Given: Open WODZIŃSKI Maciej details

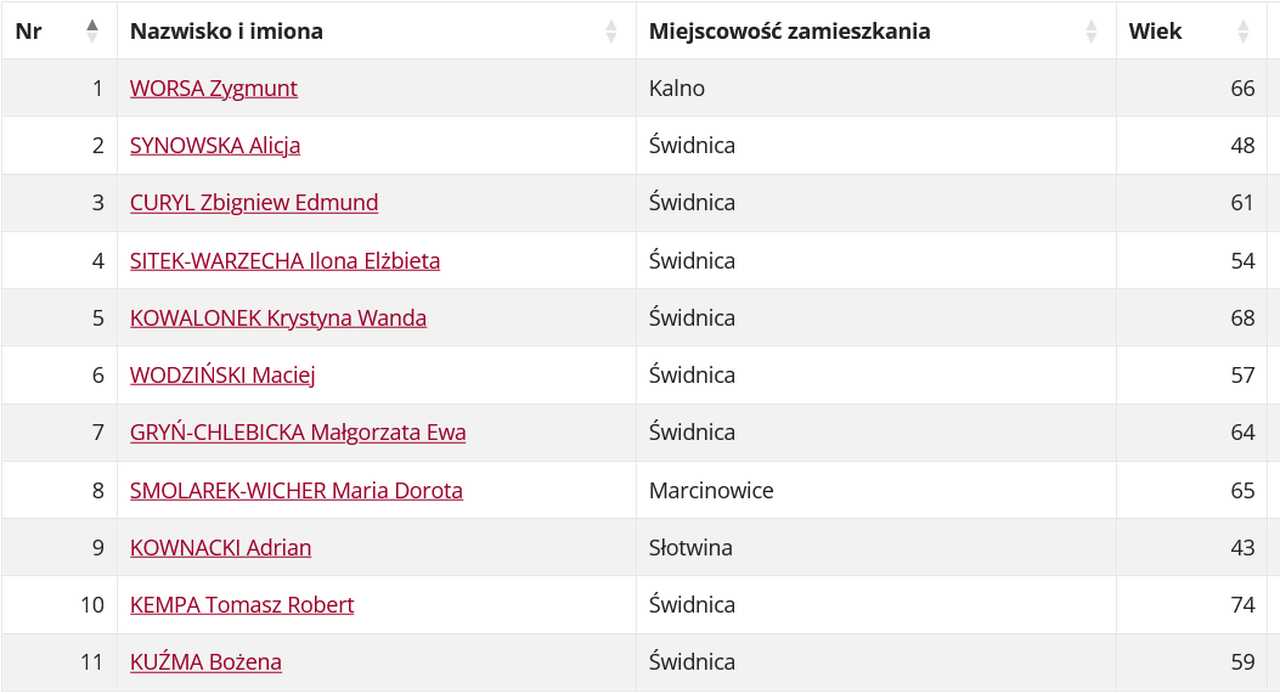Looking at the screenshot, I should pyautogui.click(x=223, y=375).
